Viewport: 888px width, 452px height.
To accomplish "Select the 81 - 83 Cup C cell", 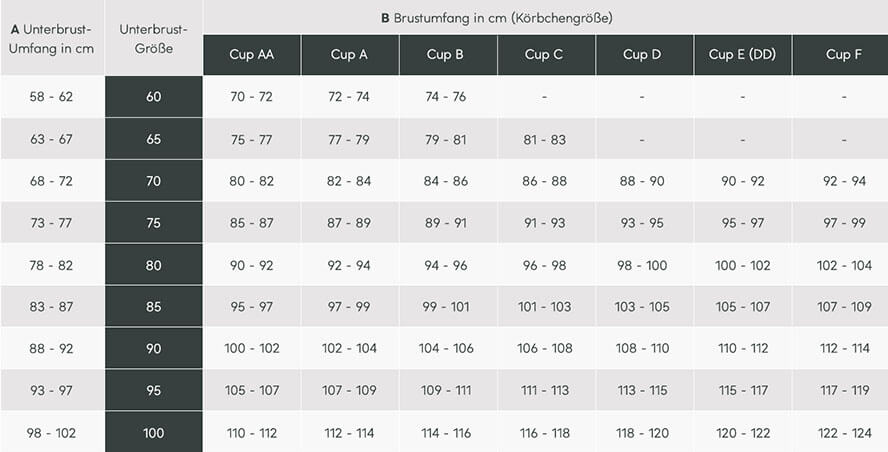I will [544, 139].
